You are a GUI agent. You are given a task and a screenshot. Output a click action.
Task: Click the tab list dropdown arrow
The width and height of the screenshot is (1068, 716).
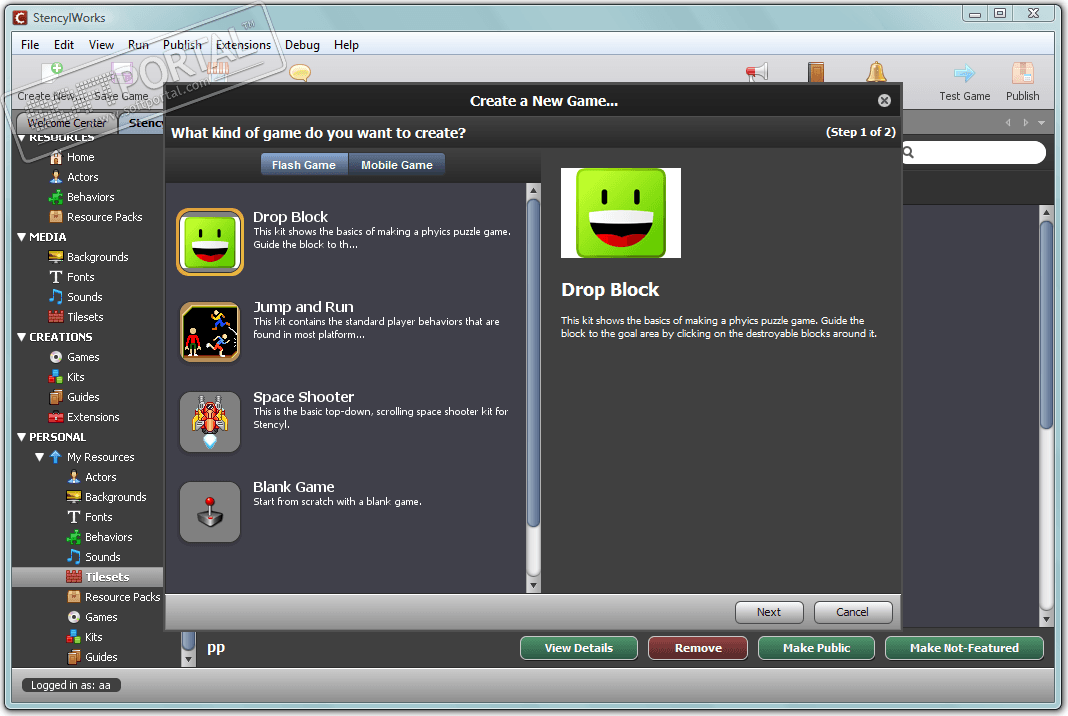pos(1041,123)
